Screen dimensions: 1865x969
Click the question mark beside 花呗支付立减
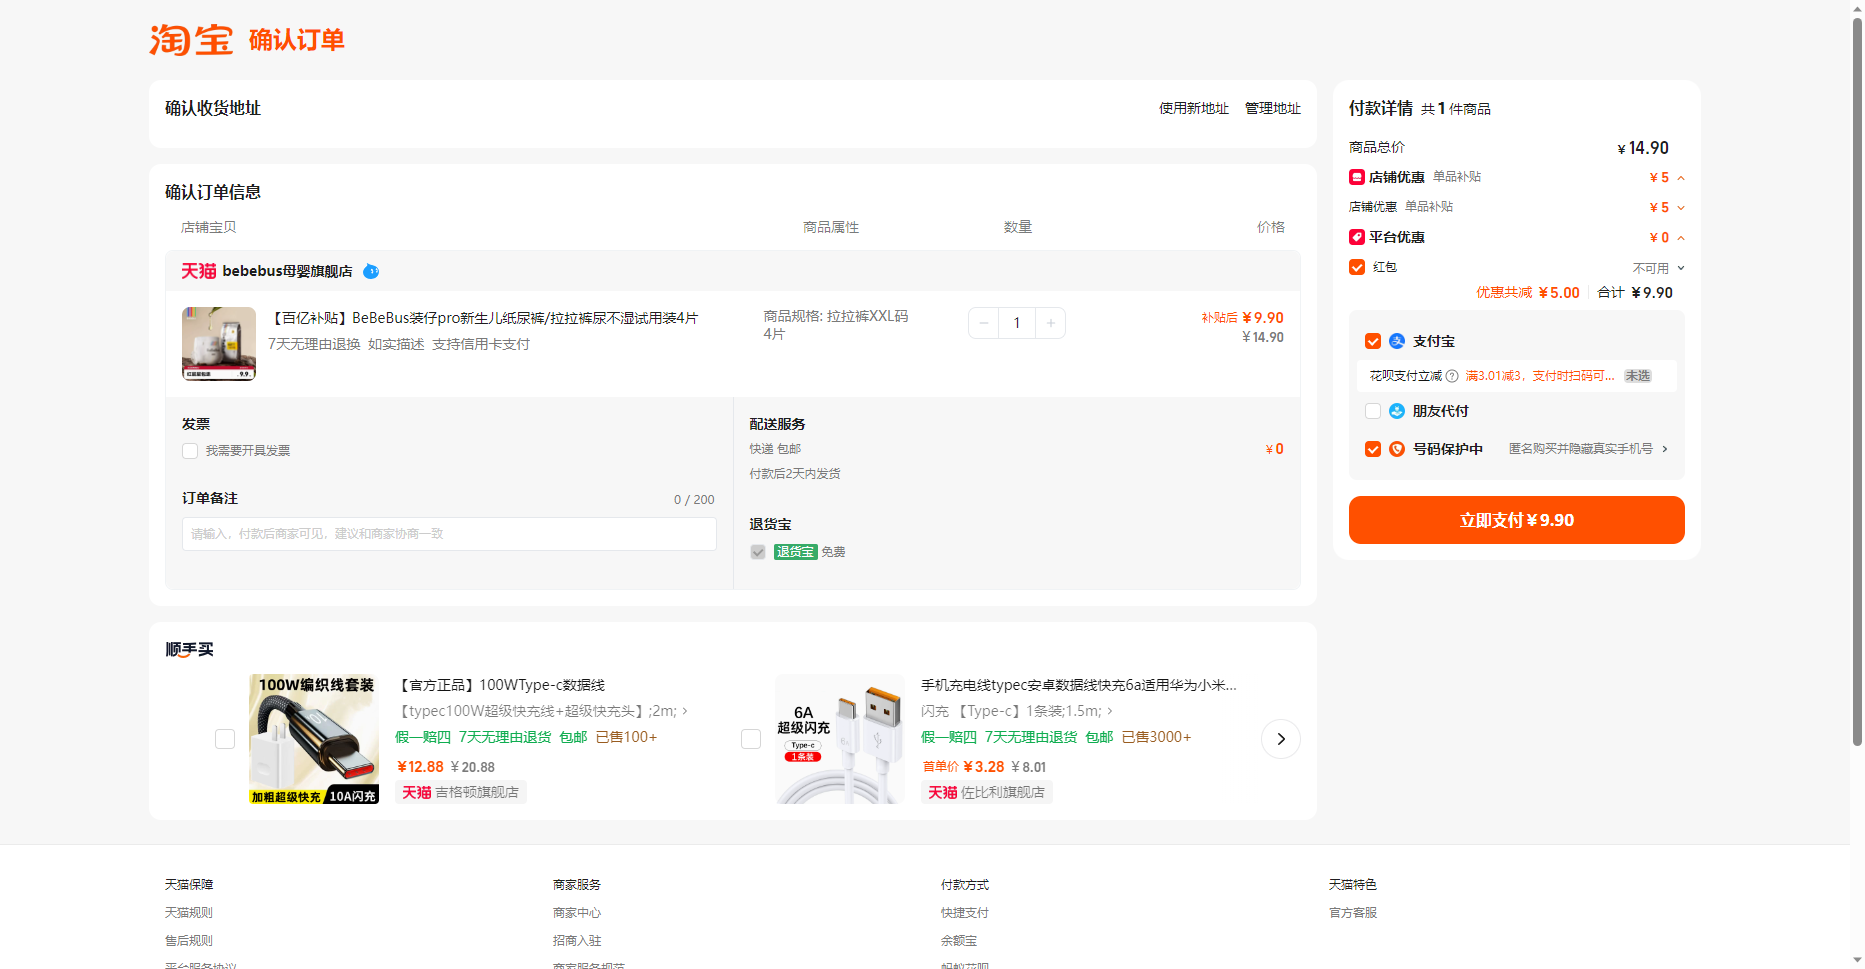[x=1452, y=376]
